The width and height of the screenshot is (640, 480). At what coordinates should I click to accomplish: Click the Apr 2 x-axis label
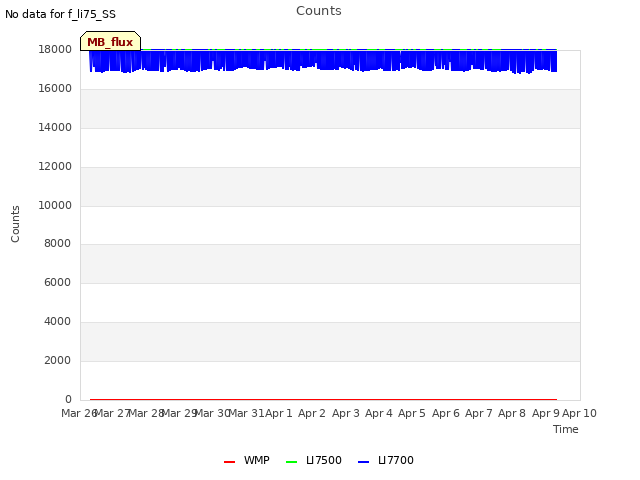(x=312, y=413)
